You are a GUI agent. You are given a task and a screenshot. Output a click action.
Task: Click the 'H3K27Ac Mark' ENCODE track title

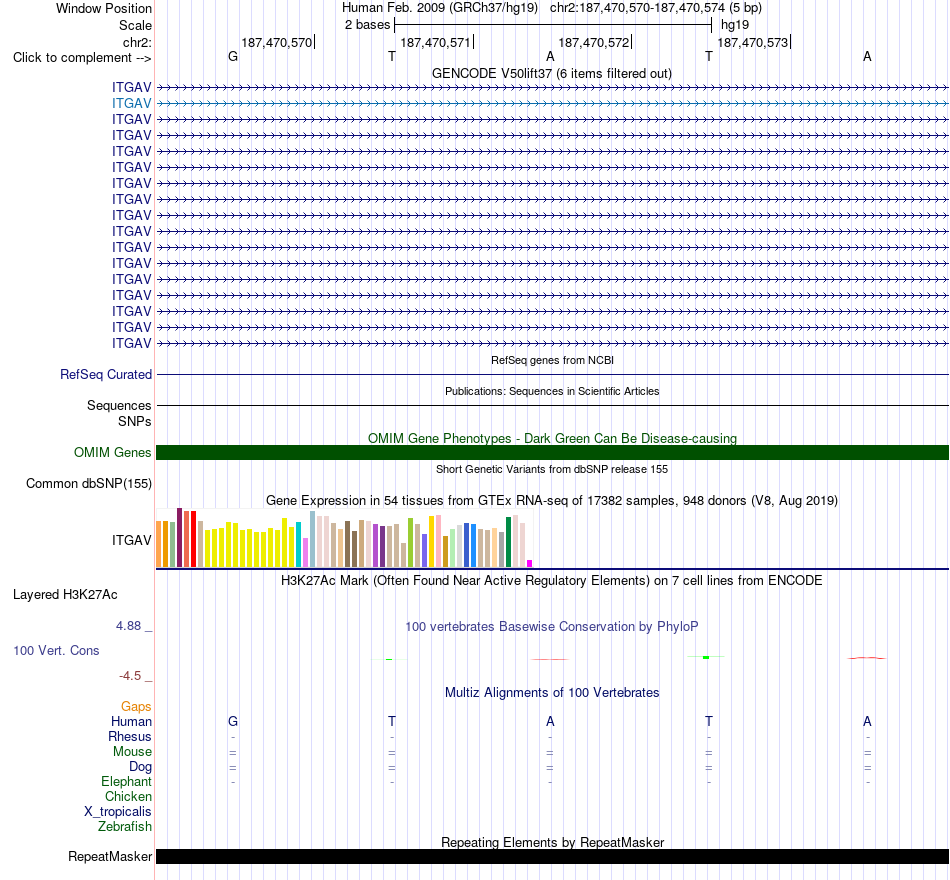click(x=552, y=581)
